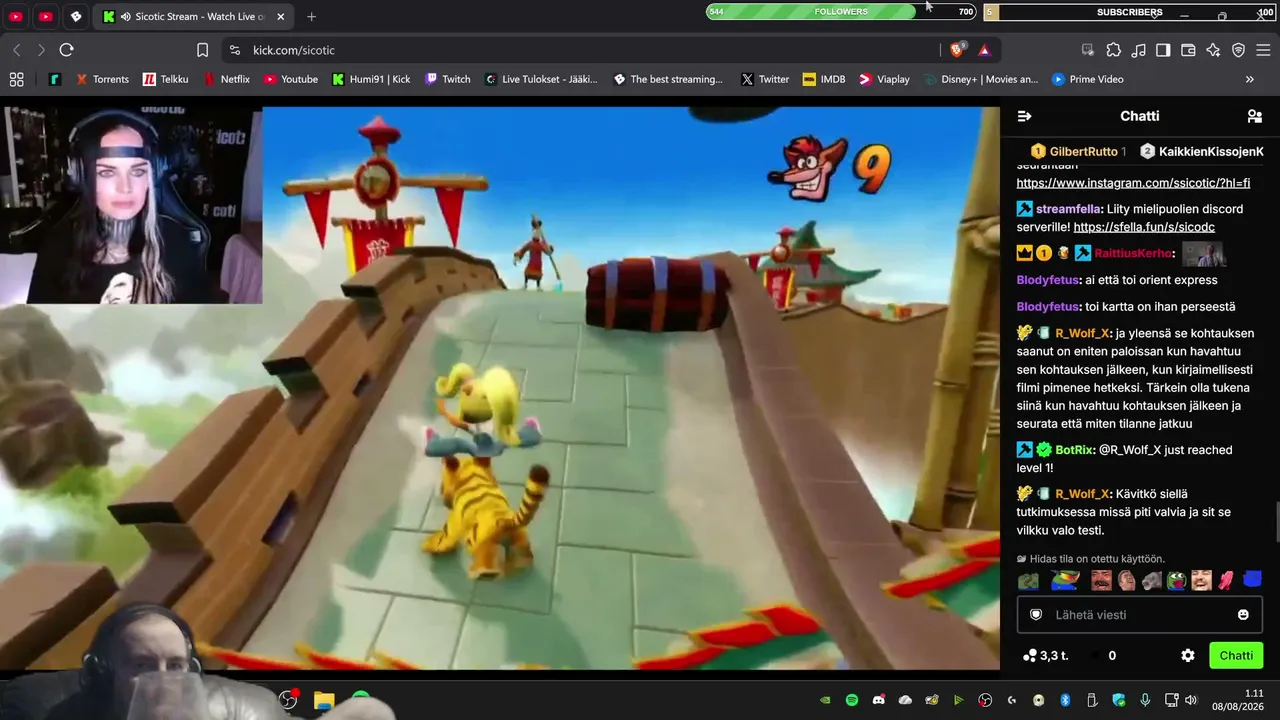Open the browser extensions puzzle icon
Viewport: 1280px width, 720px height.
pyautogui.click(x=1113, y=50)
